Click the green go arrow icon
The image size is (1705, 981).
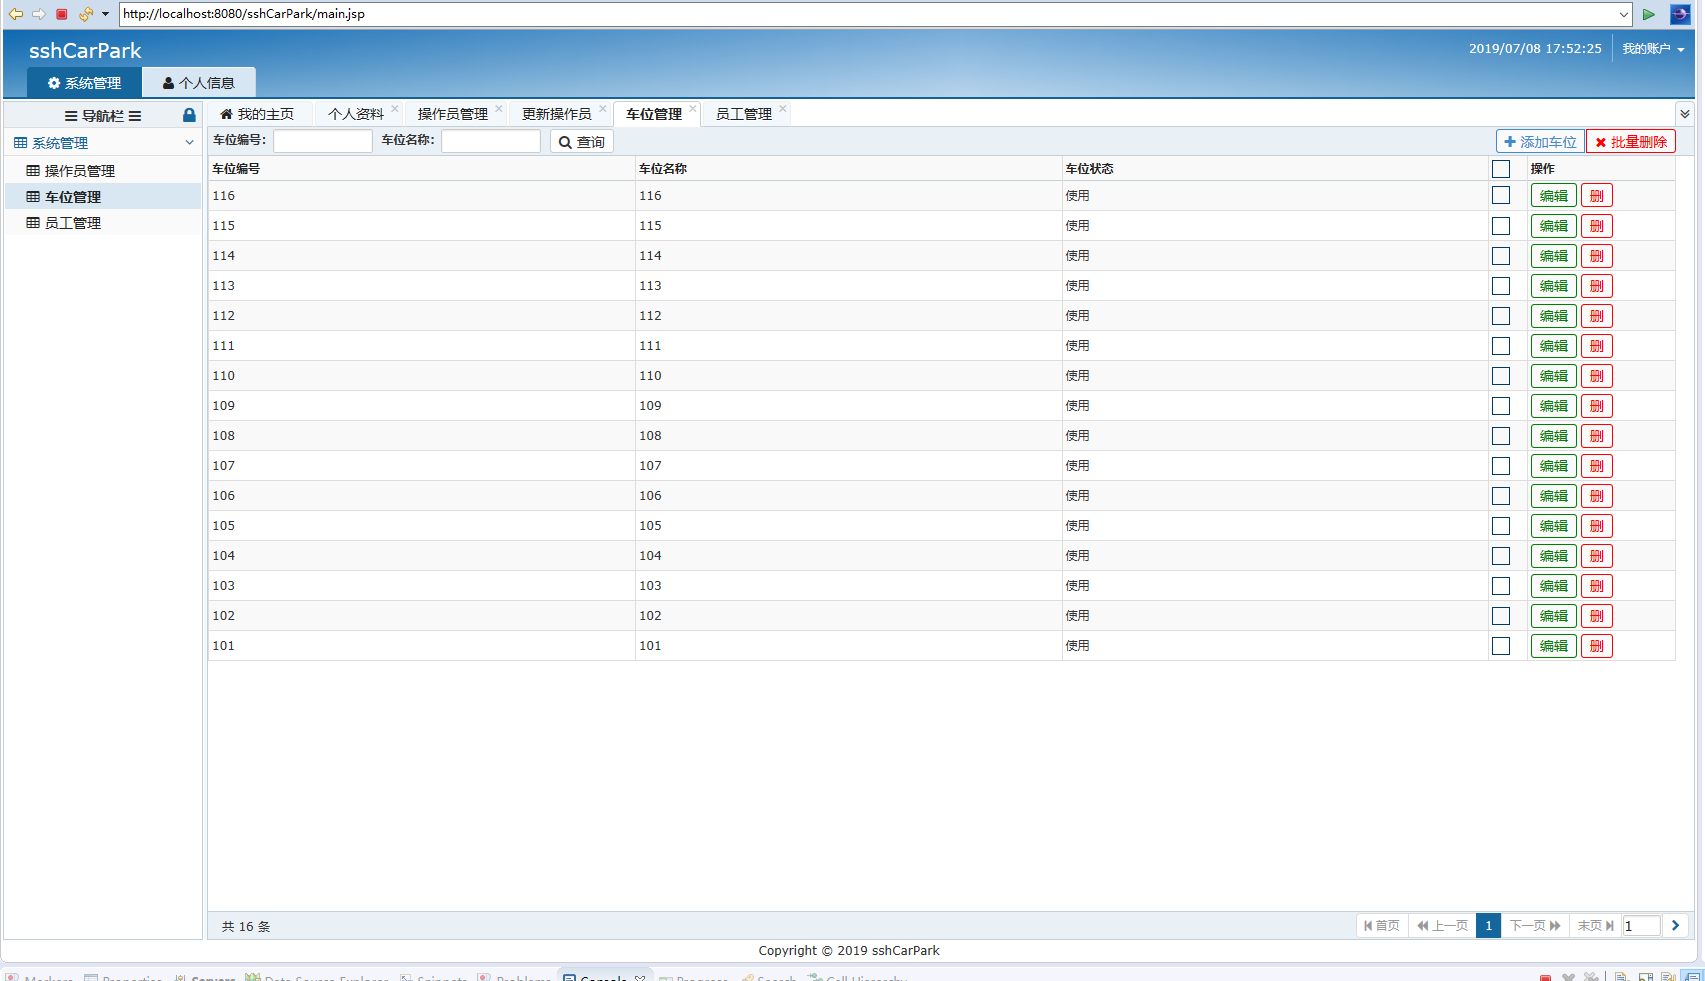(x=1648, y=14)
